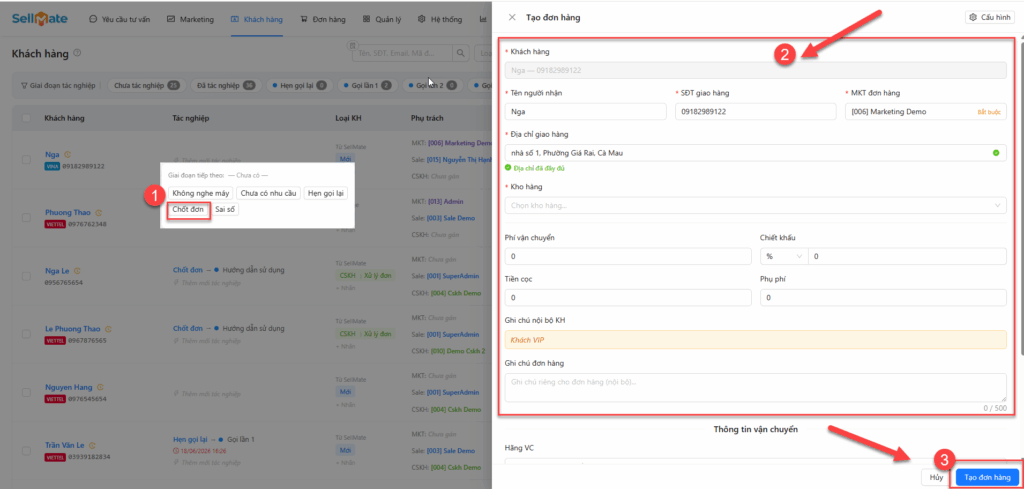Click the Tên người nhận field
The width and height of the screenshot is (1024, 489).
point(585,112)
